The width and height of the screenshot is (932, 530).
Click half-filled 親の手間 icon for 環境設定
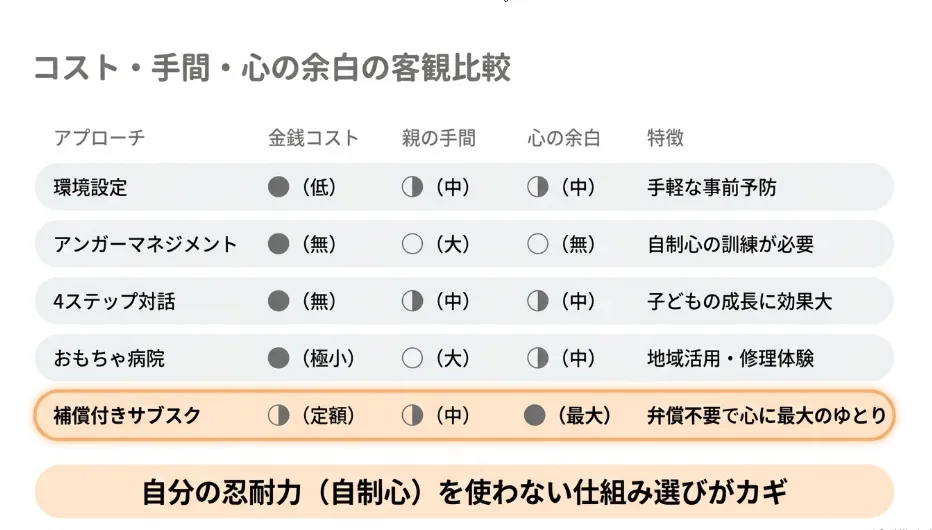(412, 187)
